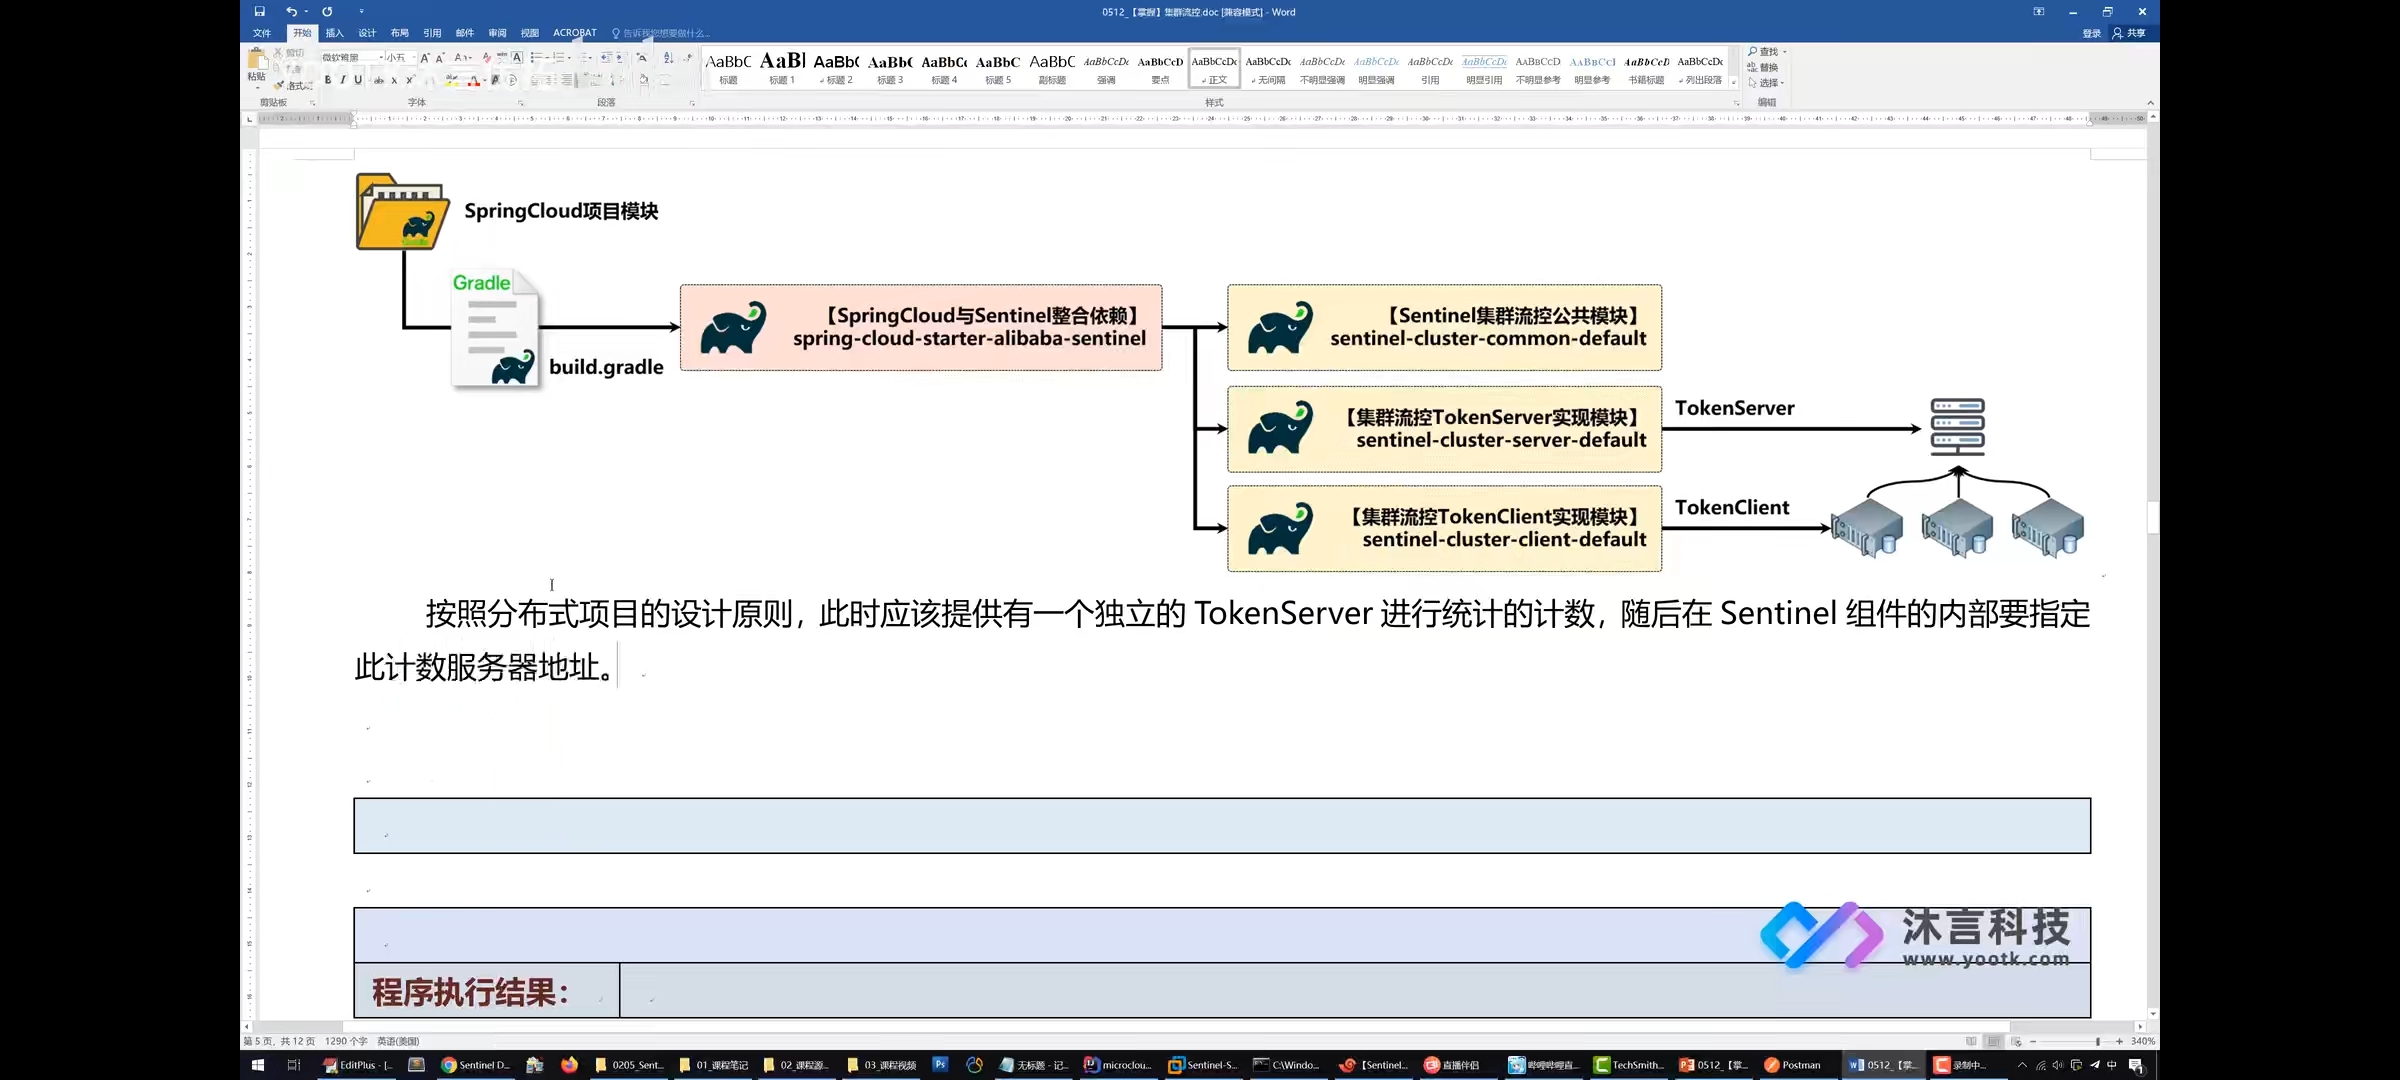
Task: Decrease paragraph indent
Action: point(605,58)
